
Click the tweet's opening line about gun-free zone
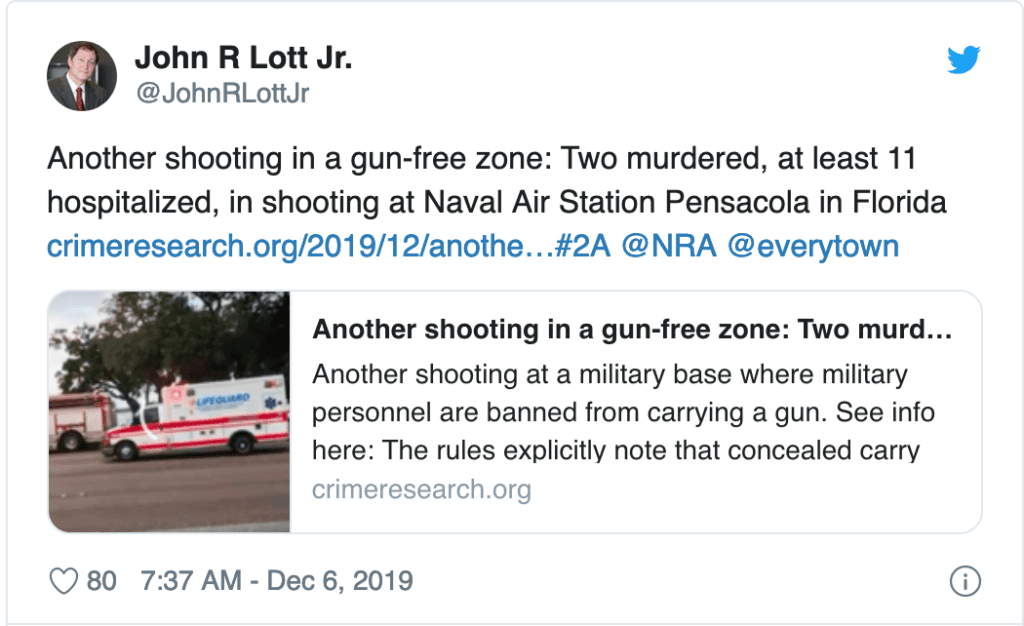click(x=480, y=161)
